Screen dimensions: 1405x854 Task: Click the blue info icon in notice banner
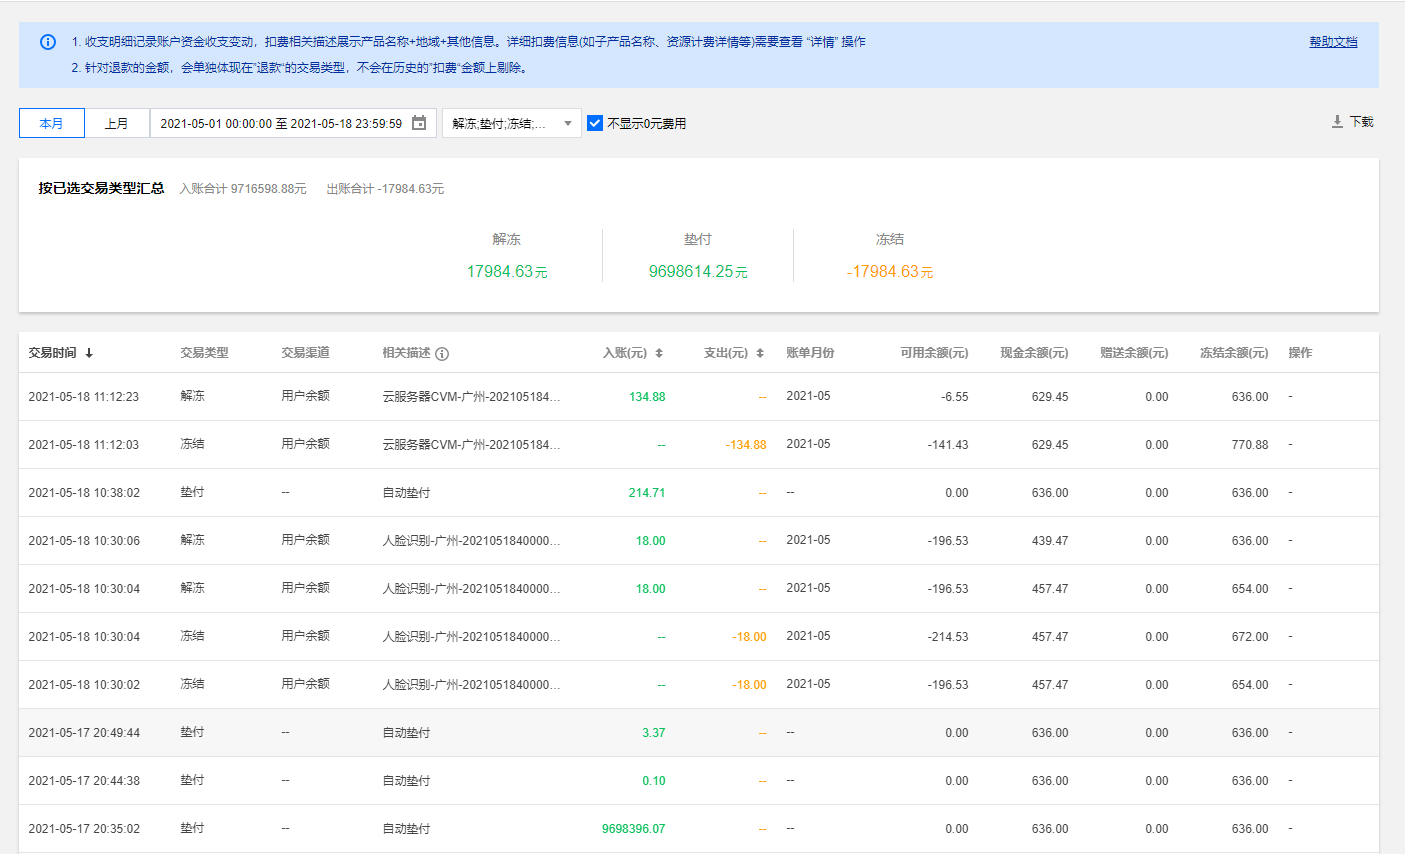48,42
